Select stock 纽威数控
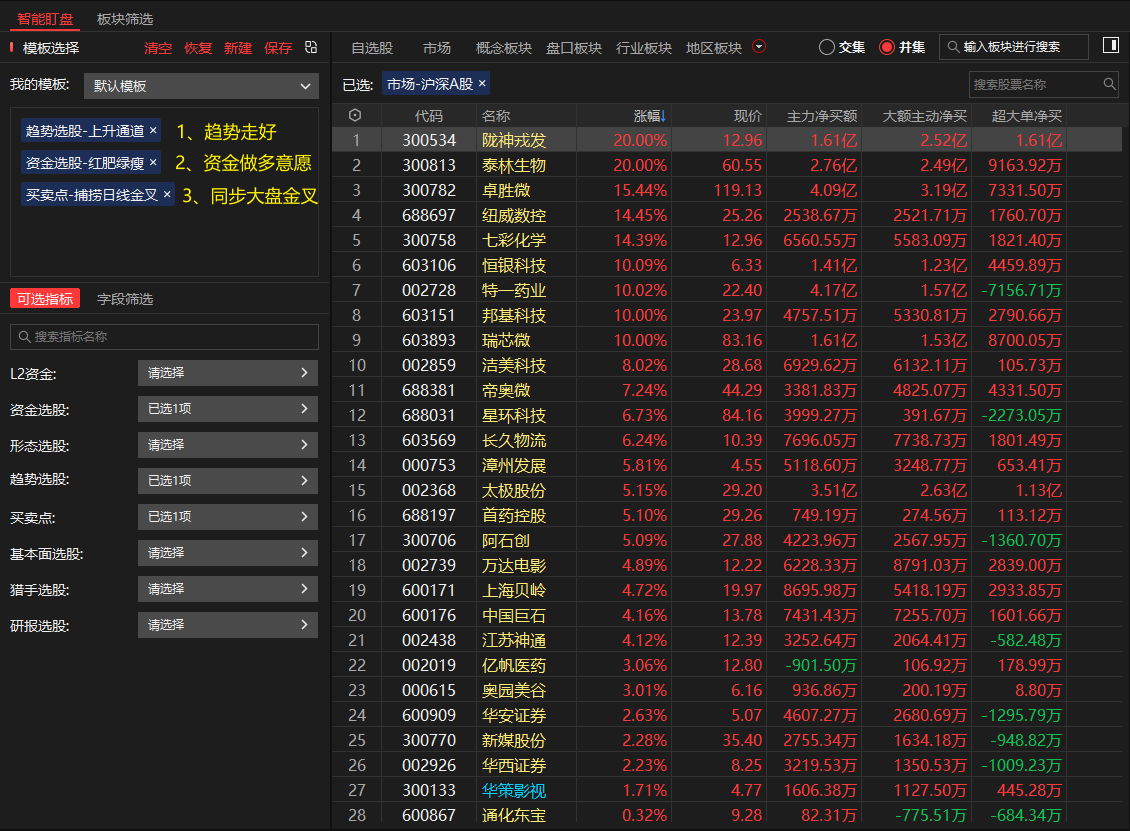The height and width of the screenshot is (831, 1130). pyautogui.click(x=514, y=215)
